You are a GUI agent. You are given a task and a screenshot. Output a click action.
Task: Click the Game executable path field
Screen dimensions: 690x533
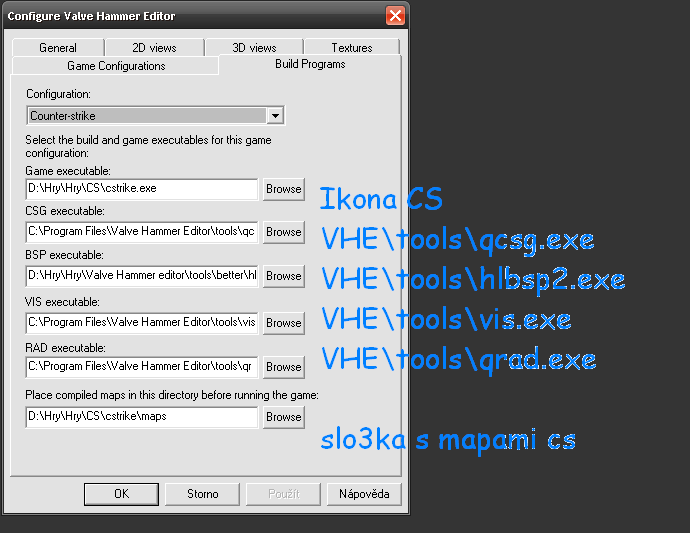pyautogui.click(x=142, y=189)
